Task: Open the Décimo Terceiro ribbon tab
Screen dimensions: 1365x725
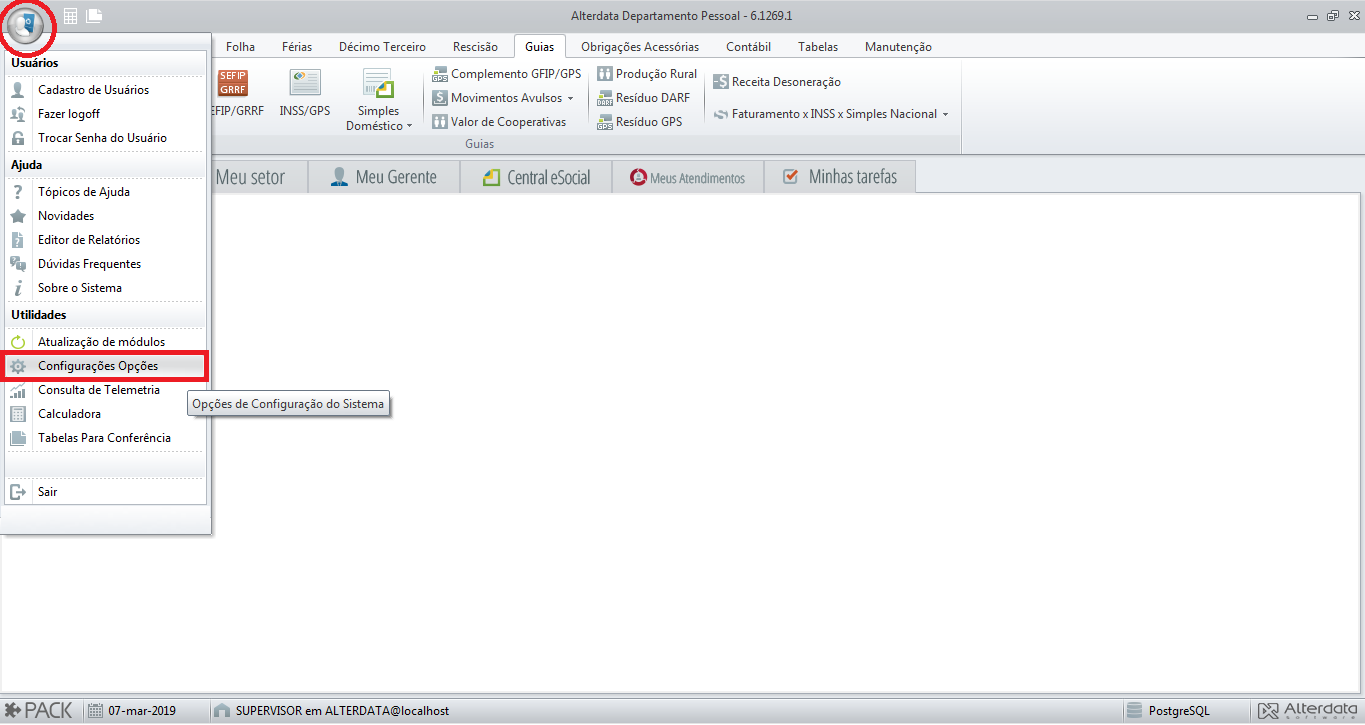Action: click(x=382, y=47)
